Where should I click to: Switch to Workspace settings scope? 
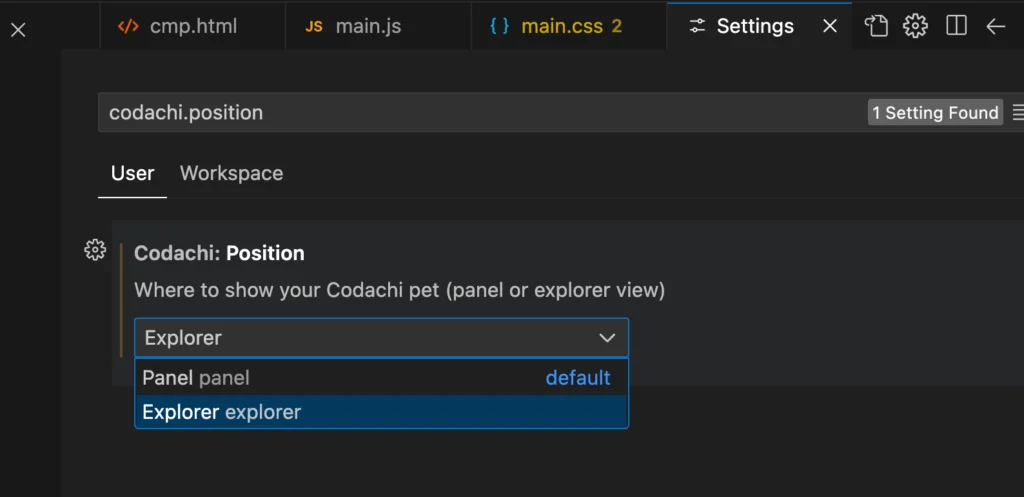pos(231,173)
